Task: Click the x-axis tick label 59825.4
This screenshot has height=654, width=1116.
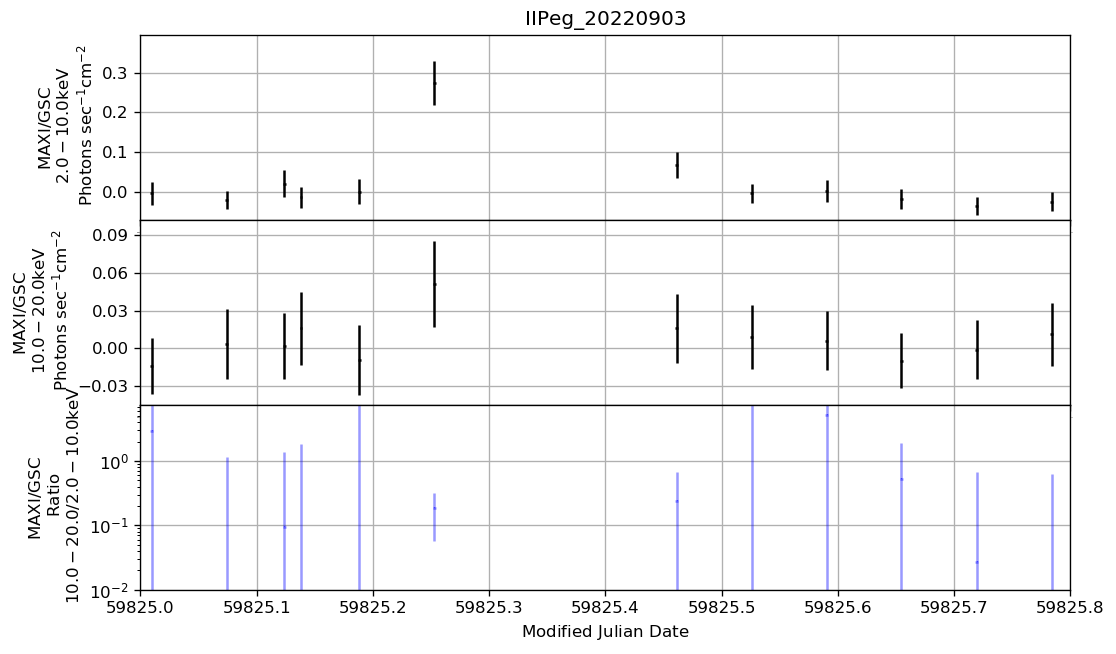Action: click(606, 607)
